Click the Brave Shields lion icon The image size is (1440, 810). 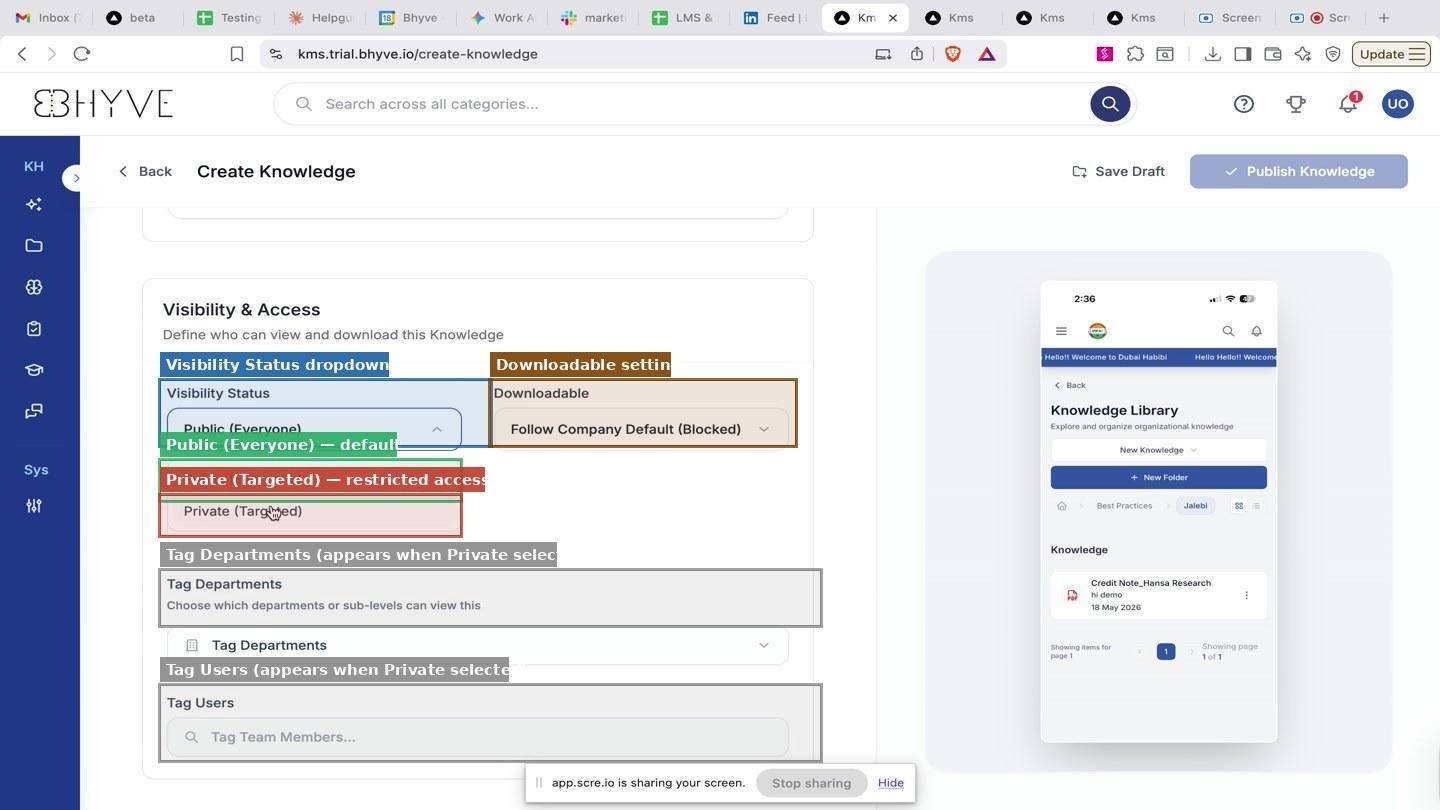coord(953,54)
